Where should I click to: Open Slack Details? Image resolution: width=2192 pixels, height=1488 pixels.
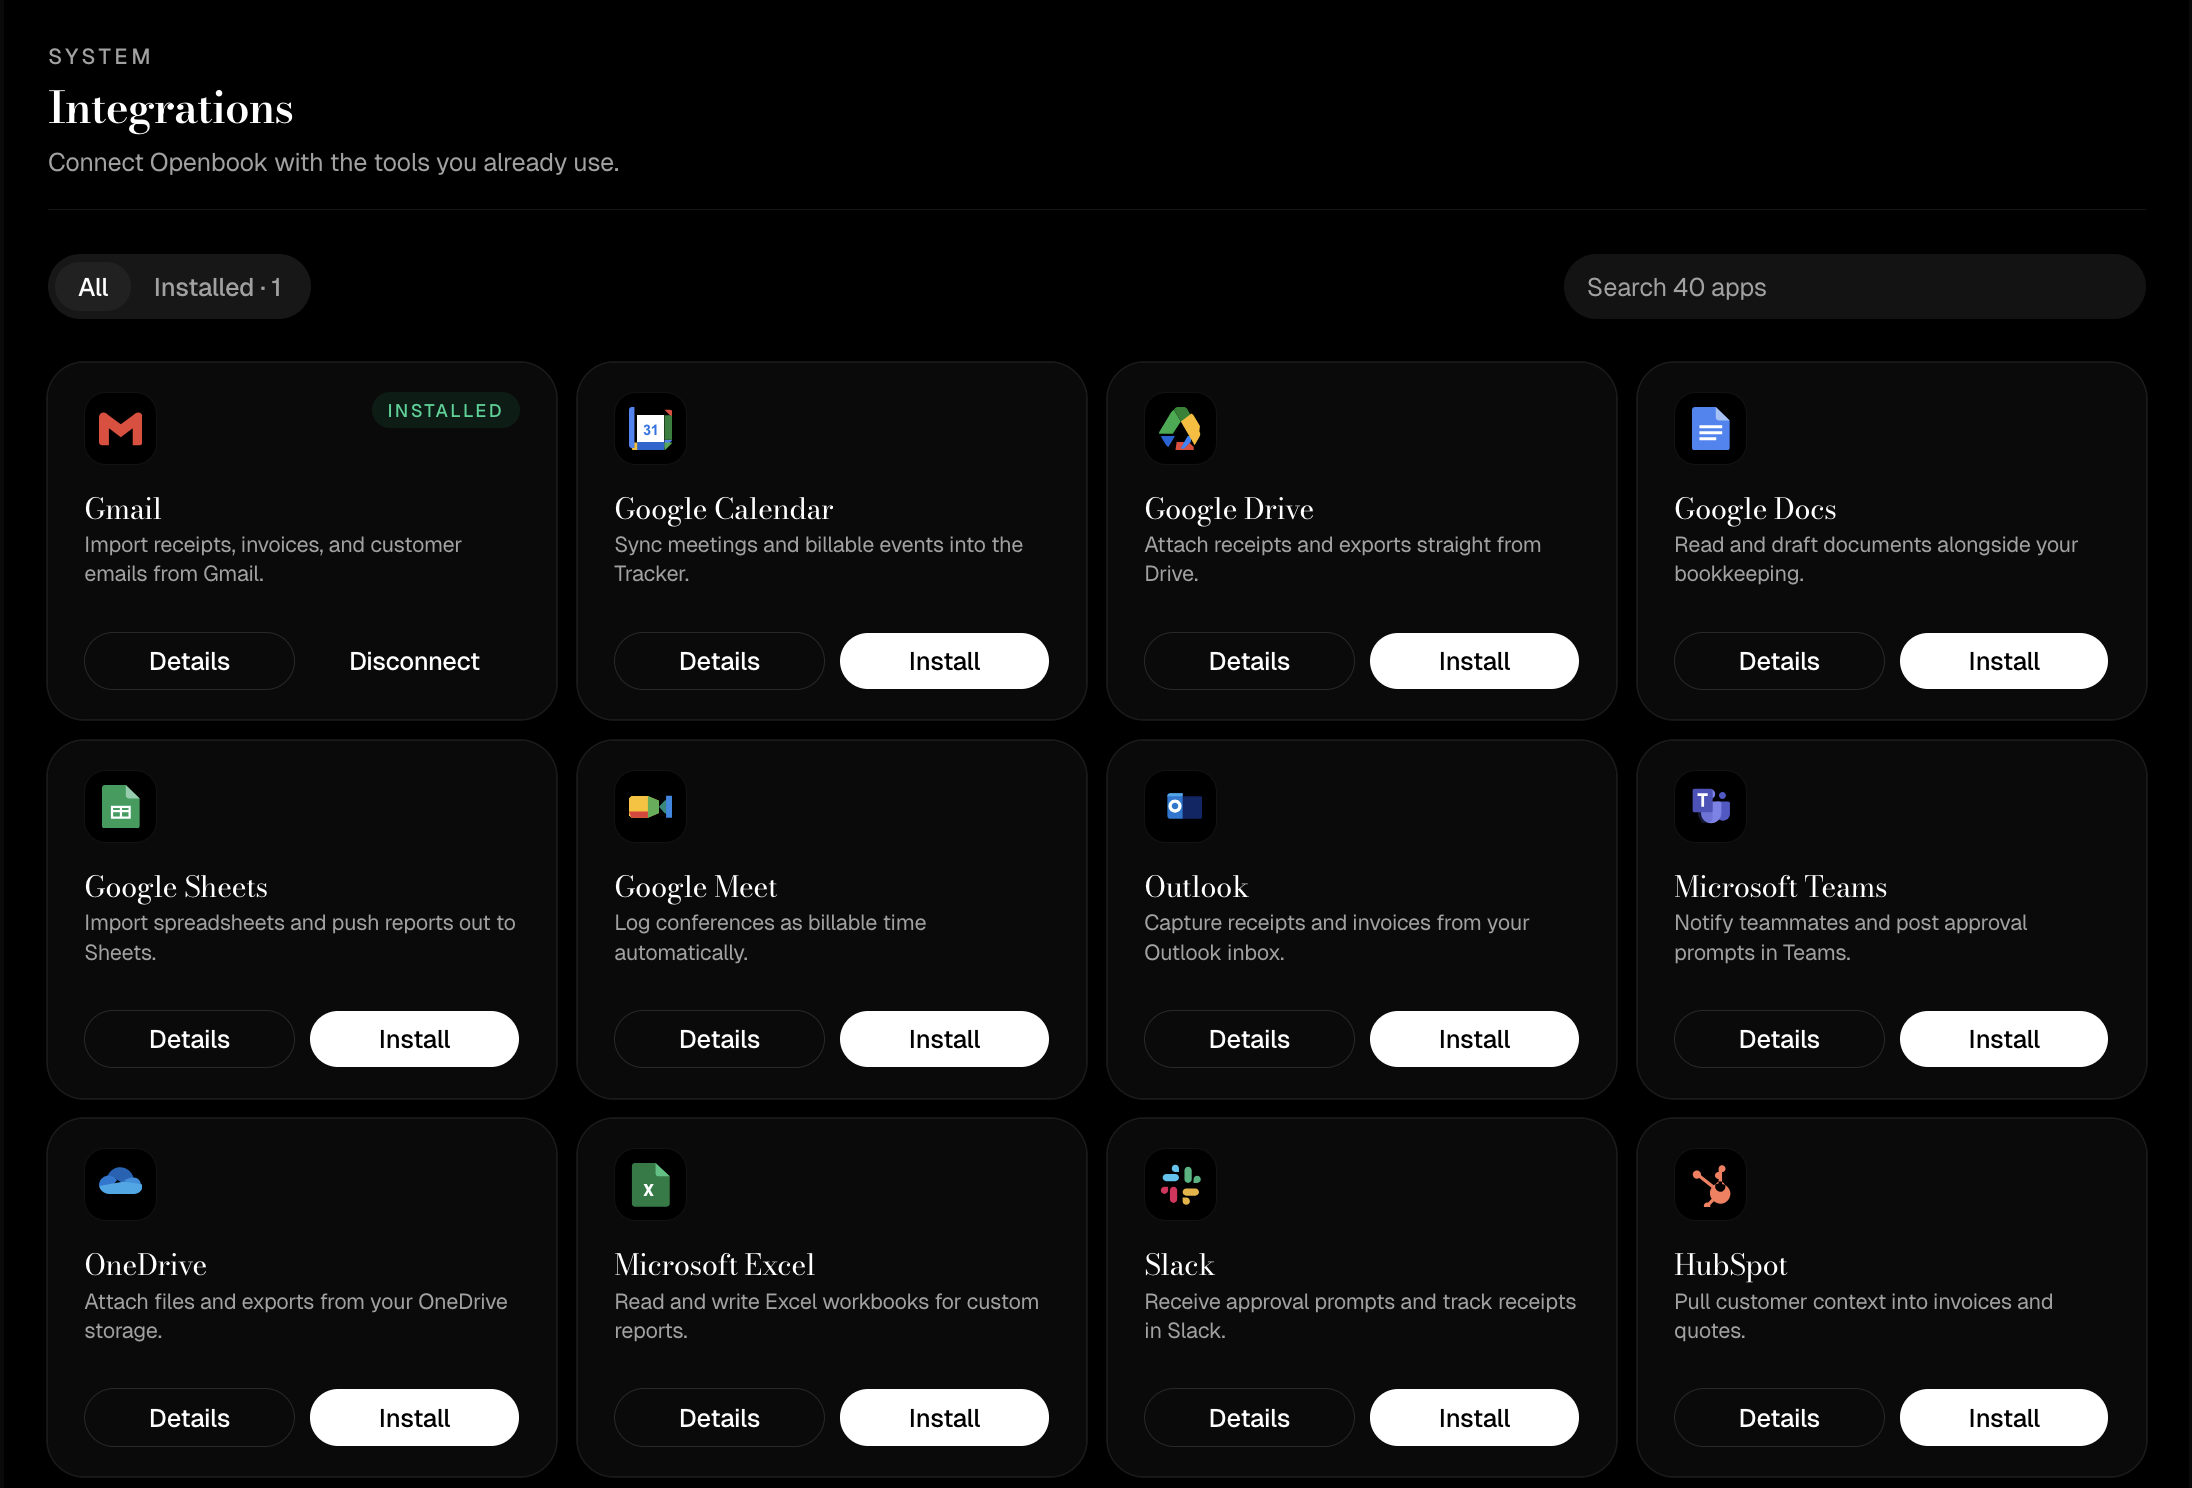pos(1249,1418)
